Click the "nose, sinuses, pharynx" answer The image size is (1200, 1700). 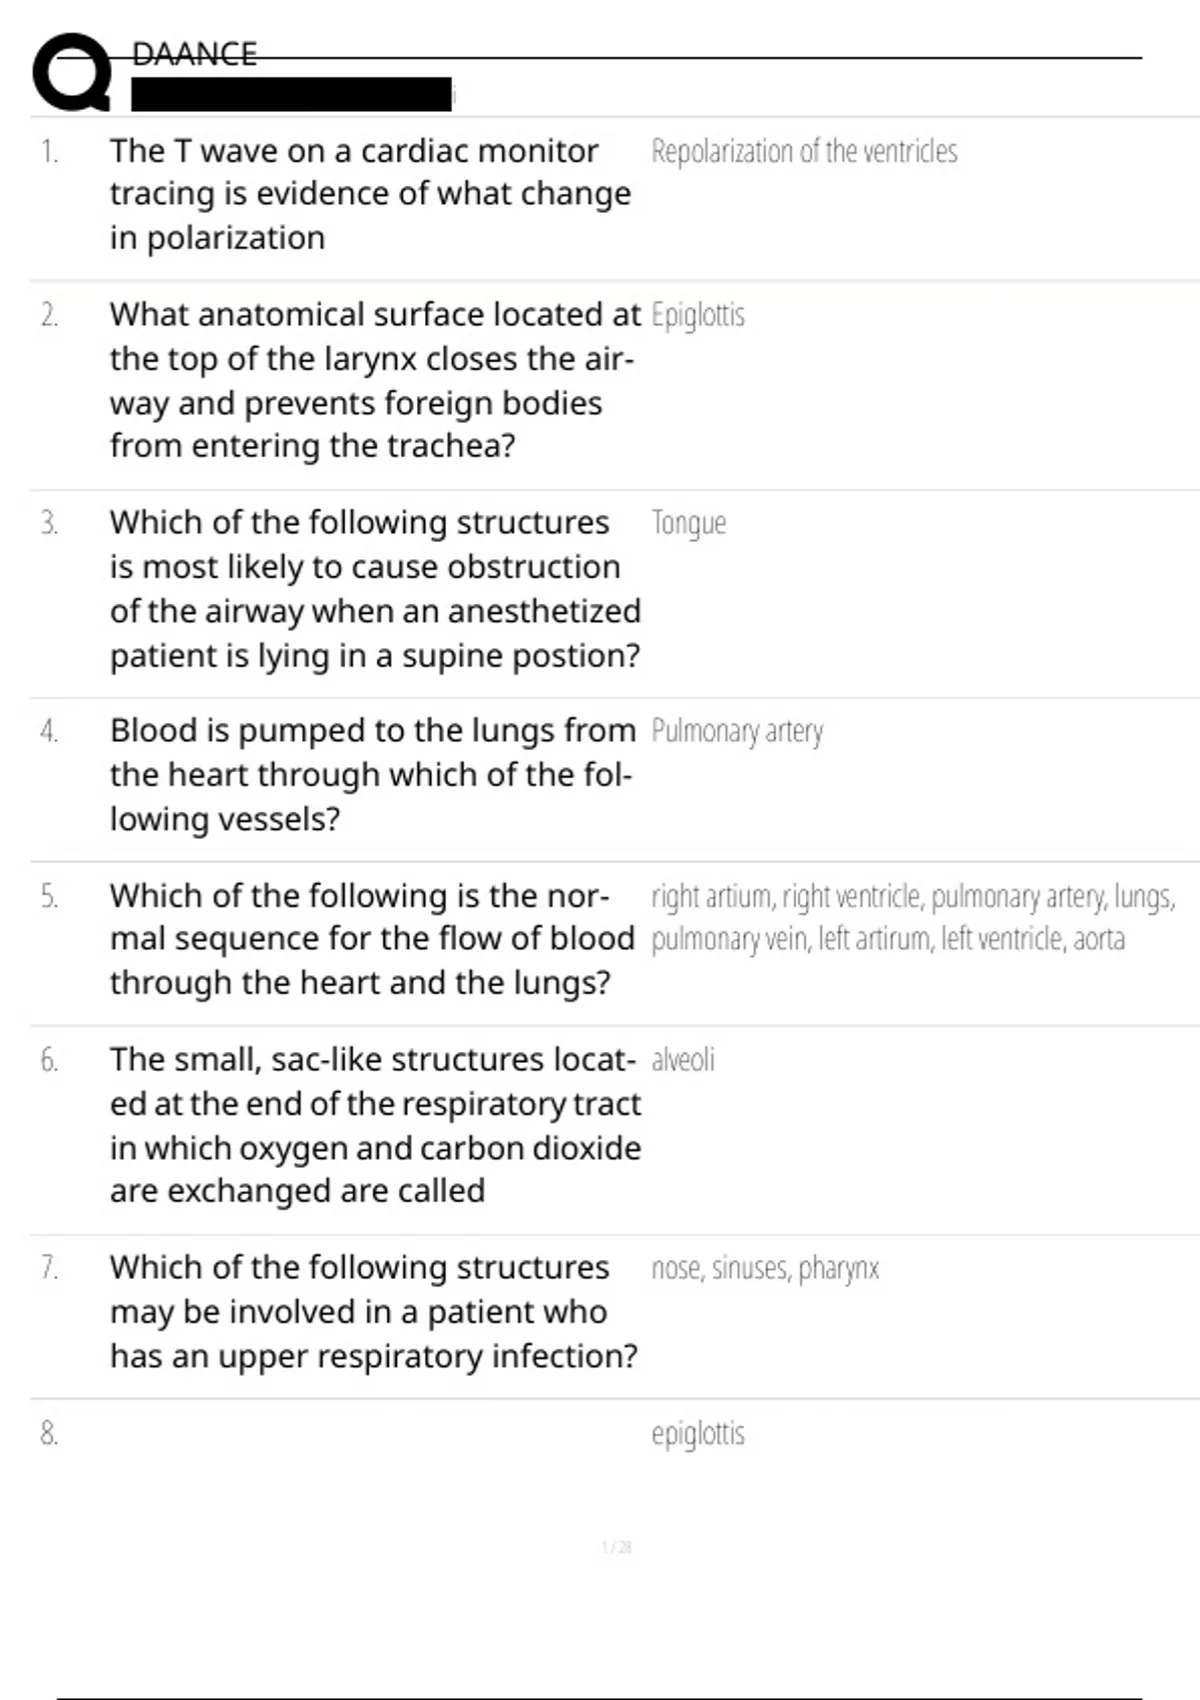[x=765, y=1269]
